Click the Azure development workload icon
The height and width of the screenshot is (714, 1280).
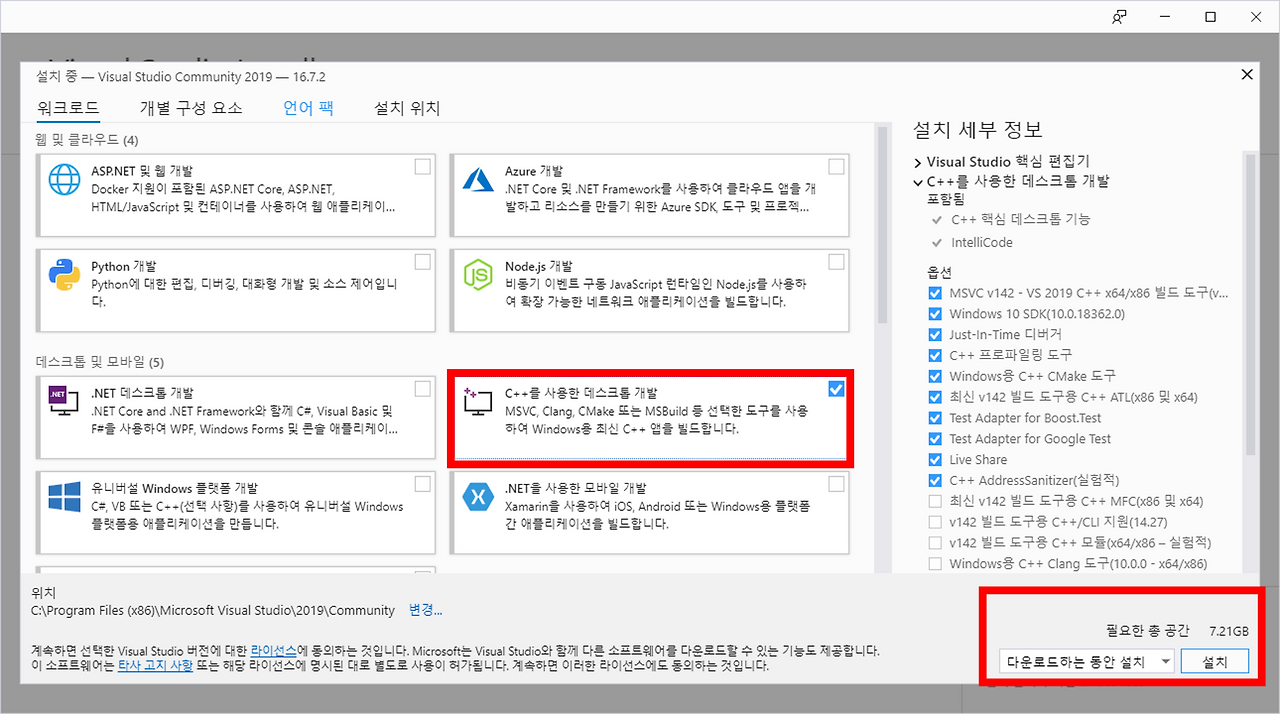[x=478, y=180]
